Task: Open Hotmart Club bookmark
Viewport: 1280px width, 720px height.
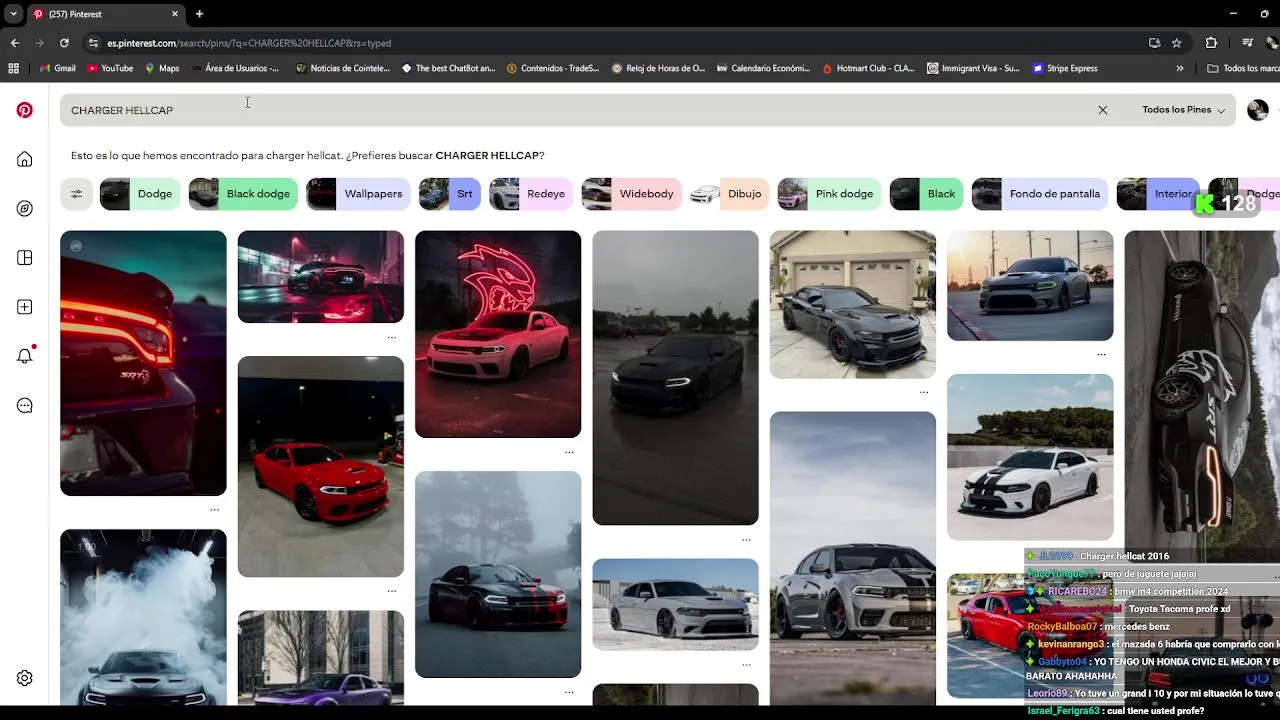Action: pos(869,68)
